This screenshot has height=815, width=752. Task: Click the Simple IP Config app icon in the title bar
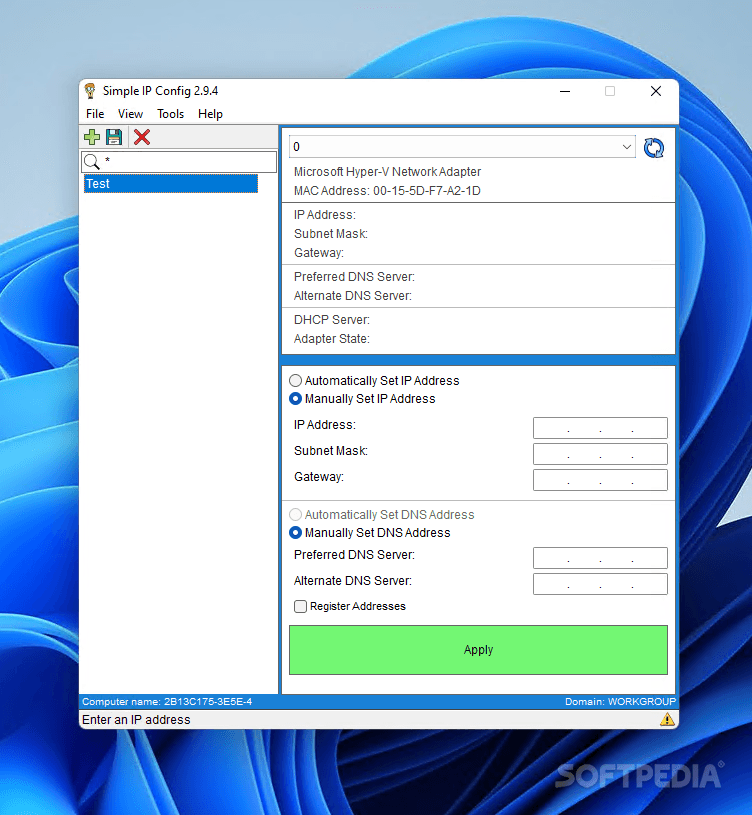[90, 91]
